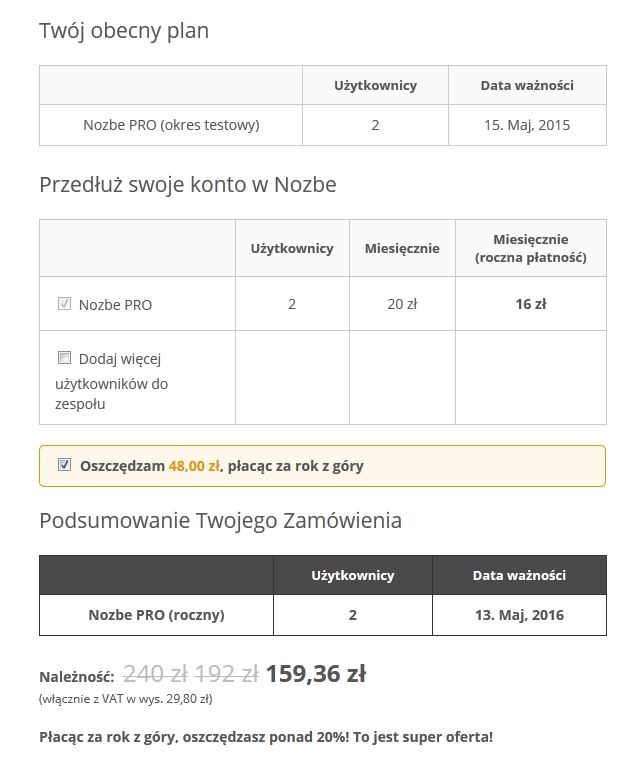
Task: Click the 15. Maj, 2015 expiry date
Action: pyautogui.click(x=527, y=125)
